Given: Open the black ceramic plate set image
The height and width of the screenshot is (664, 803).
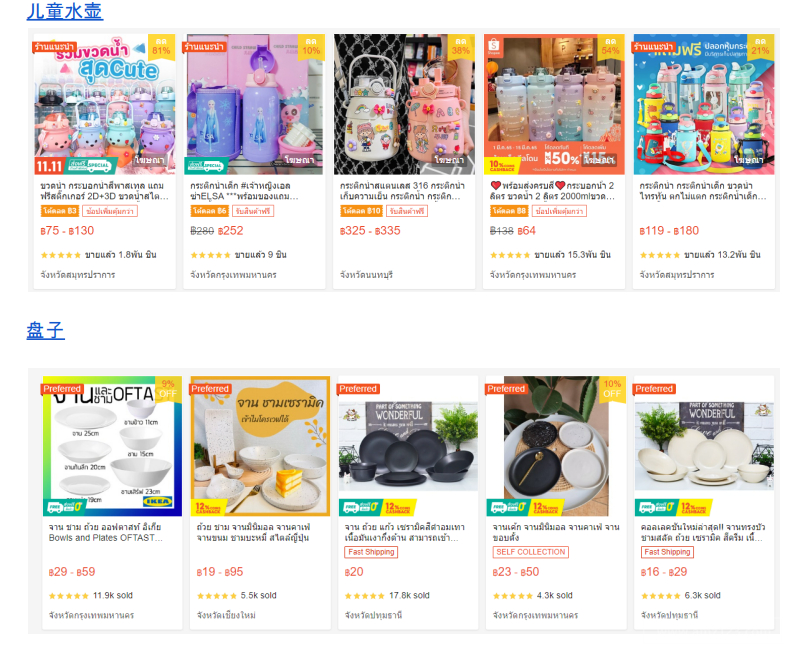Looking at the screenshot, I should coord(408,446).
